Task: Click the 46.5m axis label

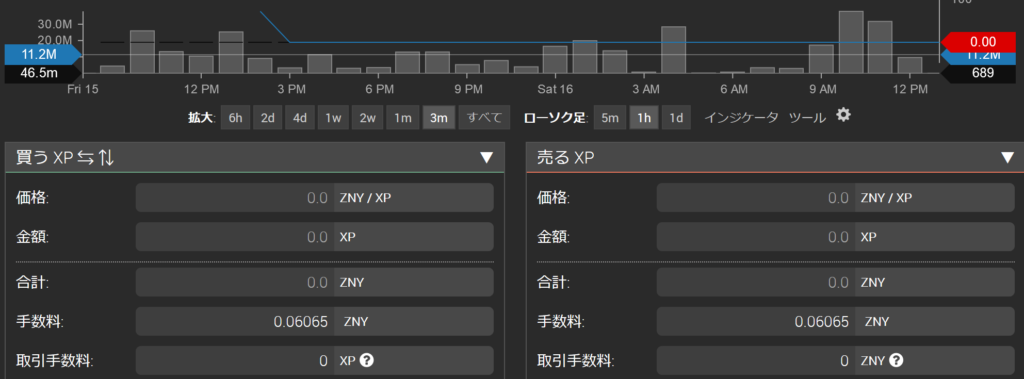Action: tap(43, 73)
